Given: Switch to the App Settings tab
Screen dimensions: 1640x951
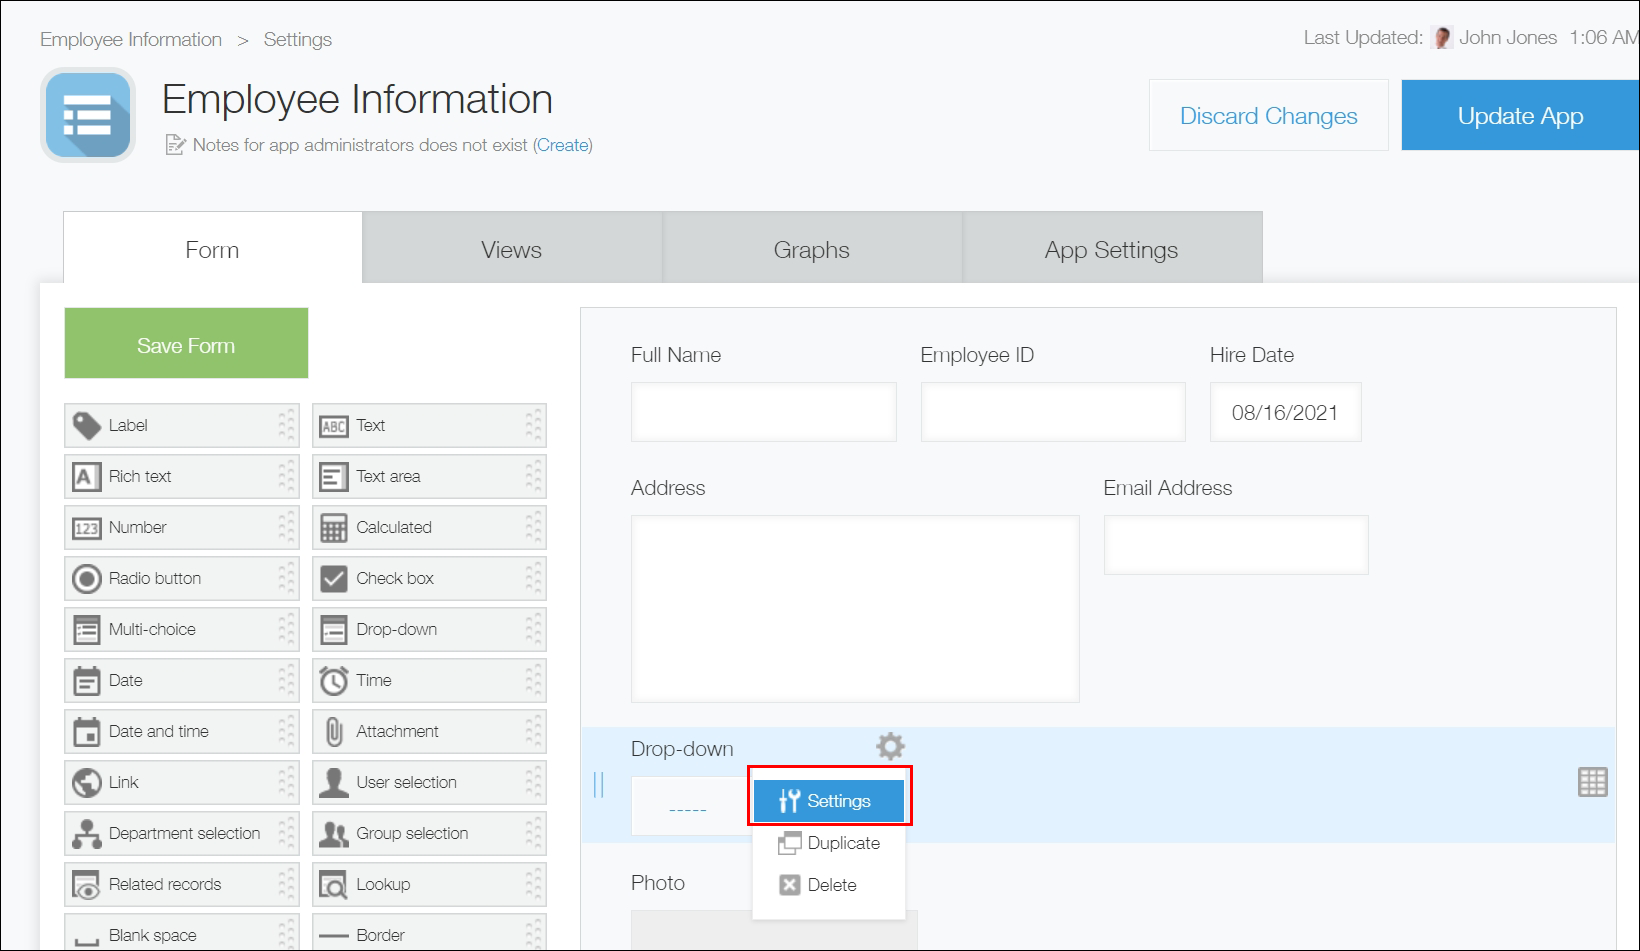Looking at the screenshot, I should click(1111, 249).
